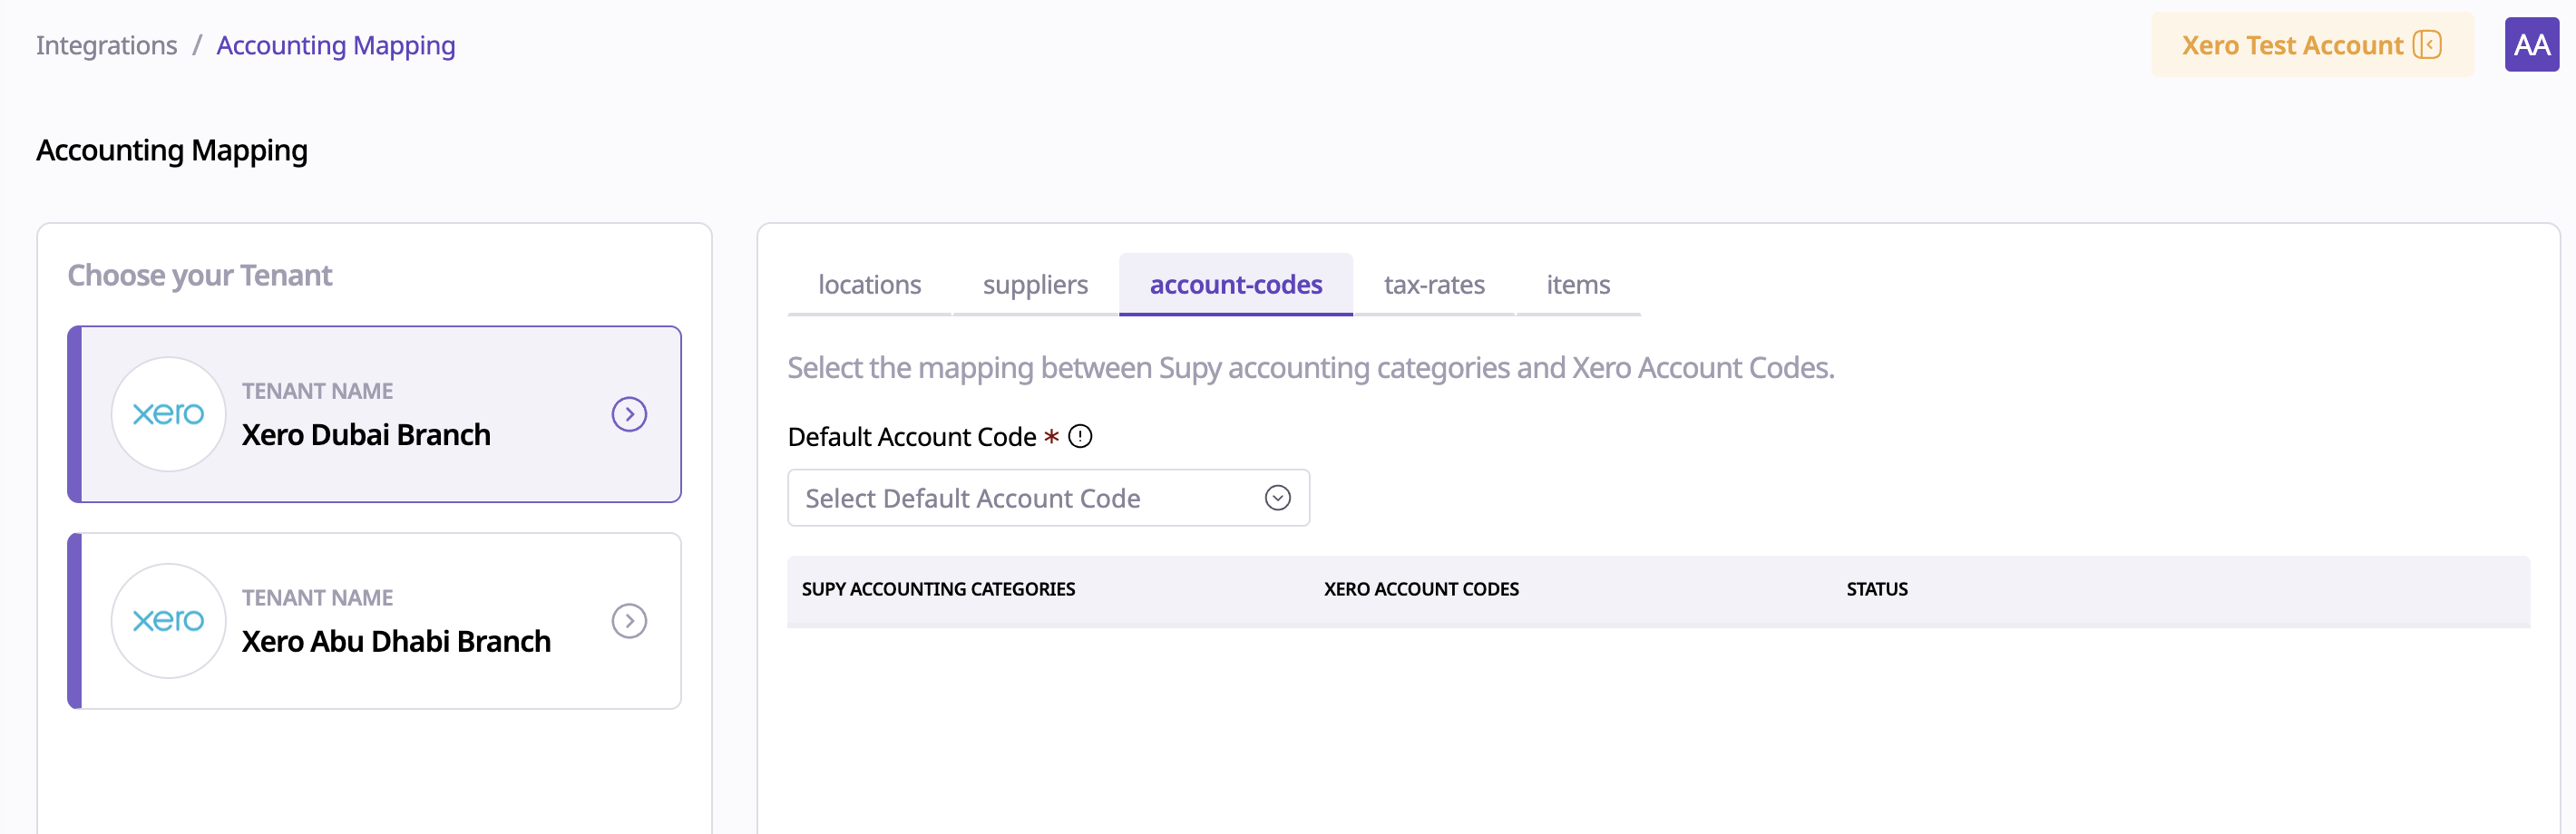This screenshot has width=2576, height=834.
Task: Go to the items tab
Action: (x=1578, y=285)
